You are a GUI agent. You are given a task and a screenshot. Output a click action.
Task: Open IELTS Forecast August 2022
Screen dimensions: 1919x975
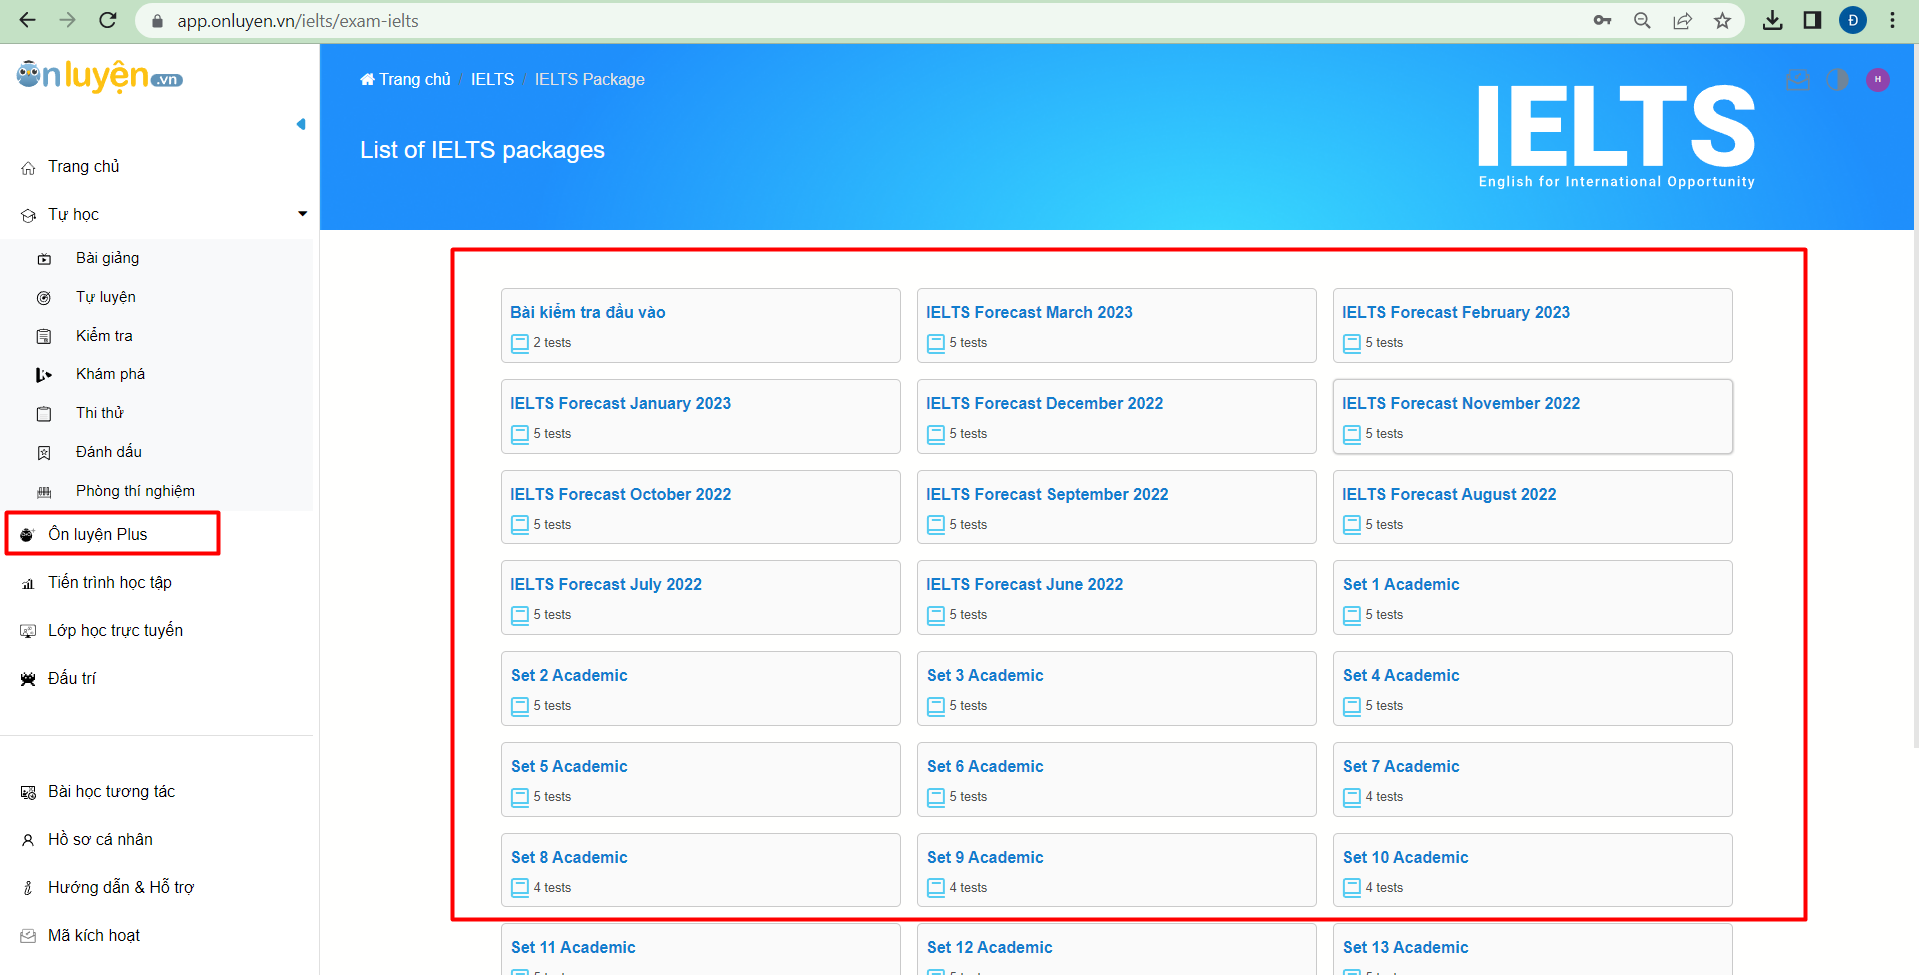(1532, 507)
